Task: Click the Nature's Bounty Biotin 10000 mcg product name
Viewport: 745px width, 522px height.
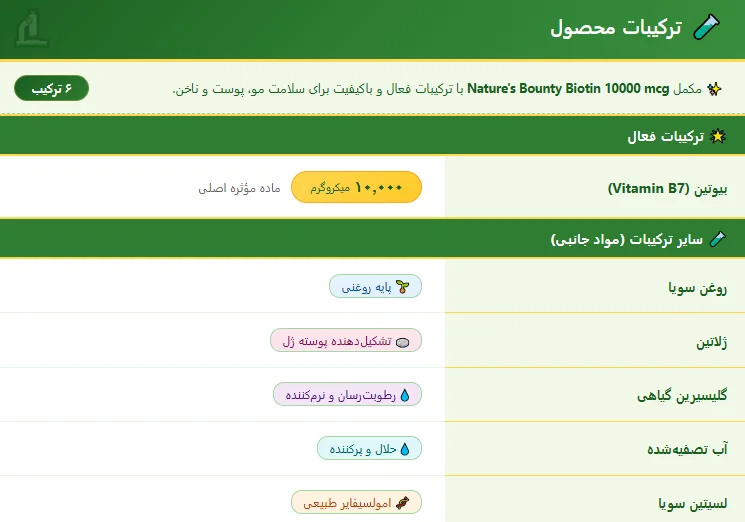Action: click(568, 89)
